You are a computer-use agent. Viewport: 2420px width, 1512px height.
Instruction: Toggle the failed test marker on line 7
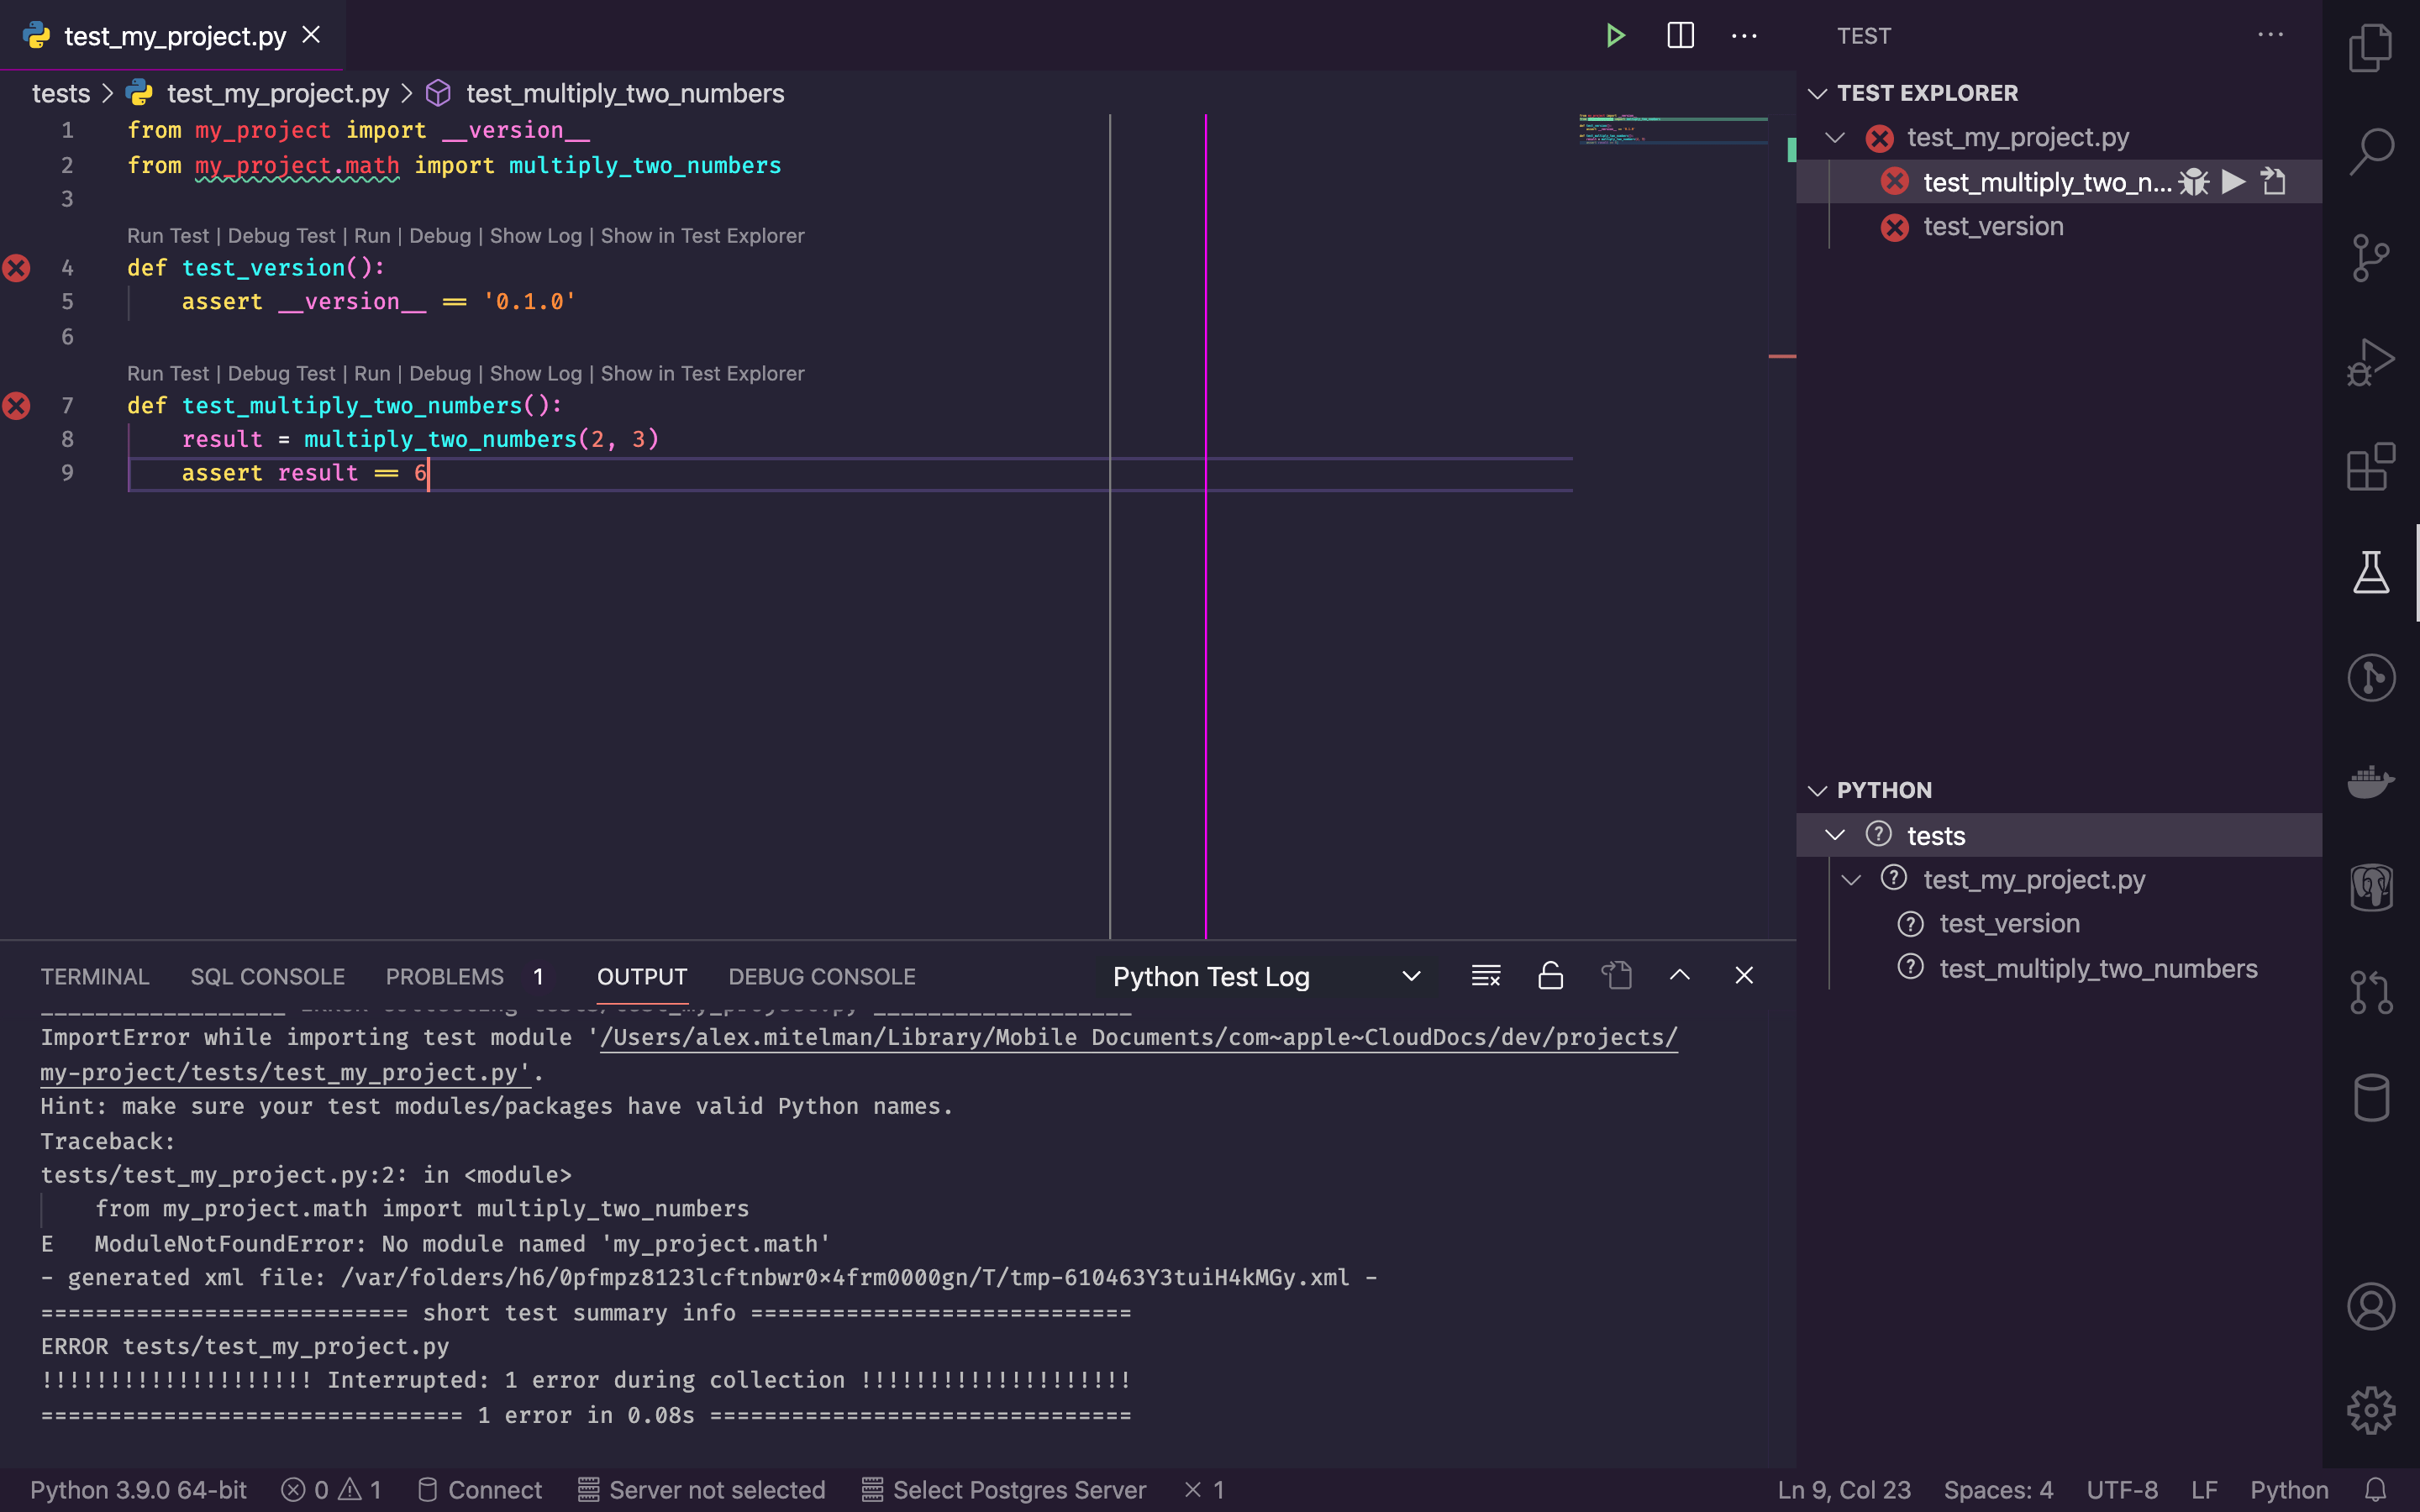[x=17, y=406]
